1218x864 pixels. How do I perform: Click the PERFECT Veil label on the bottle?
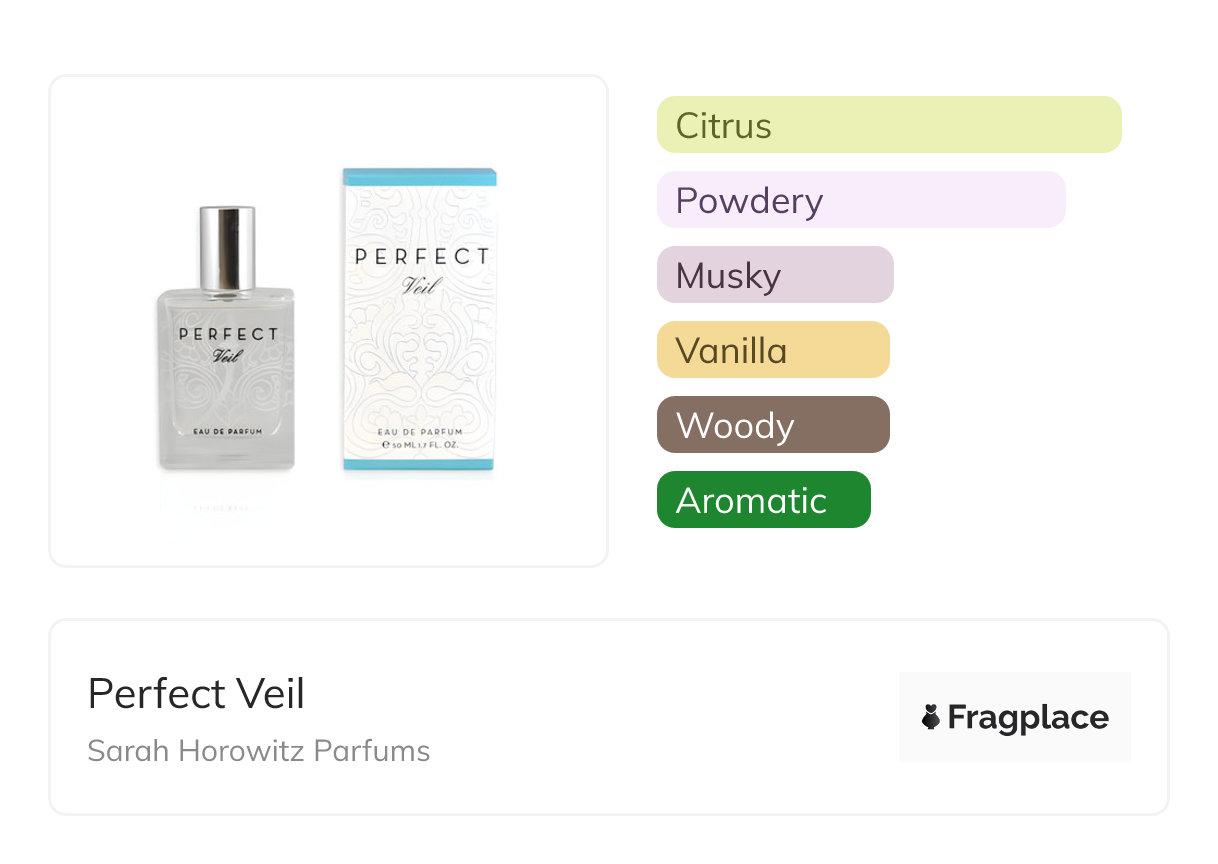(x=228, y=343)
